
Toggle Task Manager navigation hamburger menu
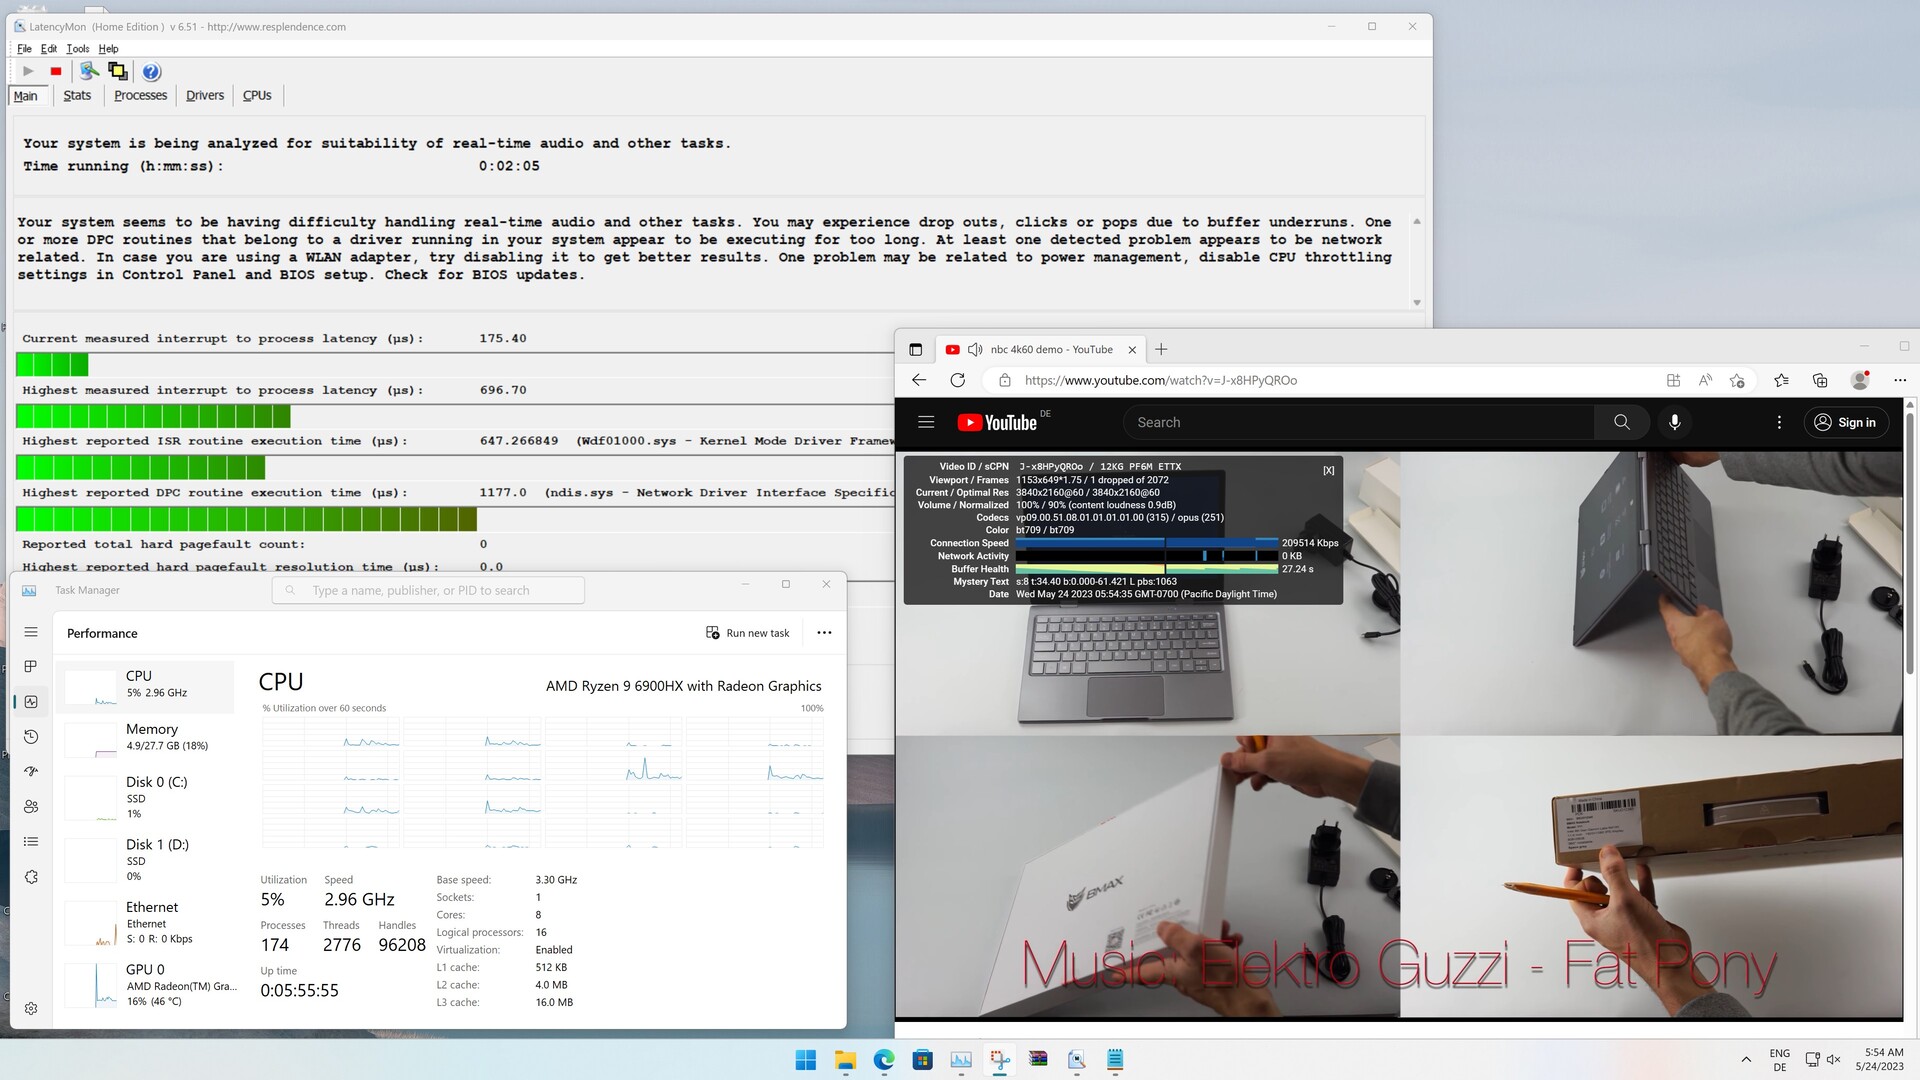point(31,632)
